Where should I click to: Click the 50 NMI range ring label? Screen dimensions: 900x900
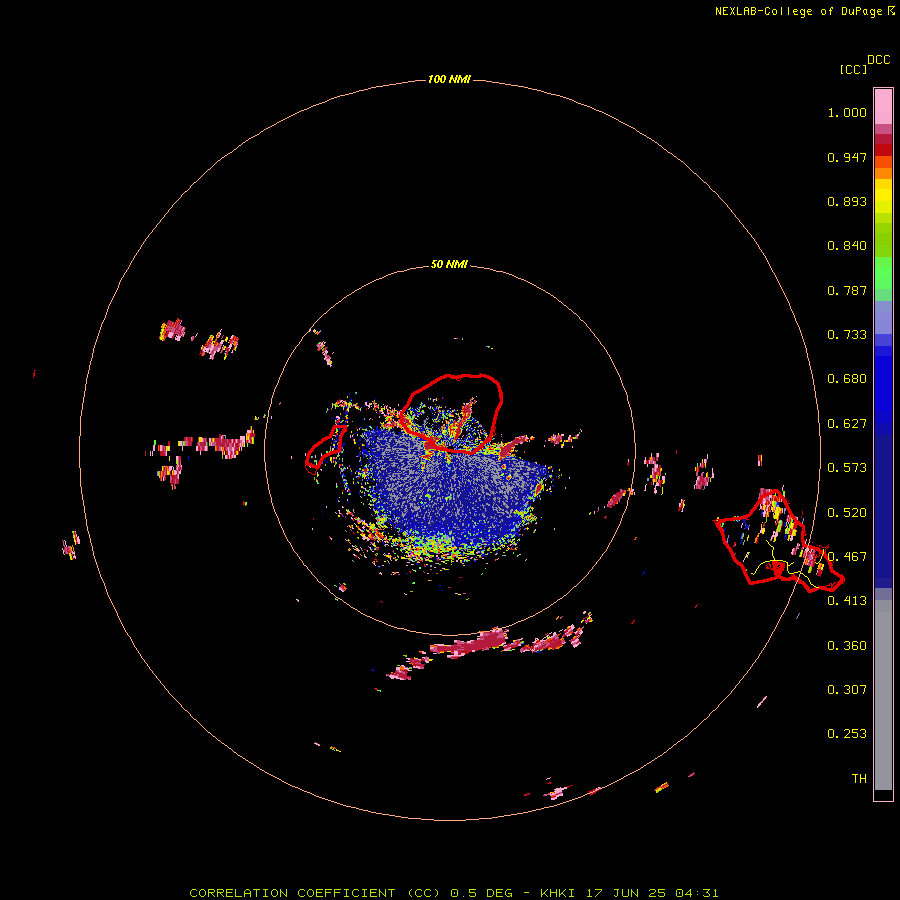tap(449, 264)
